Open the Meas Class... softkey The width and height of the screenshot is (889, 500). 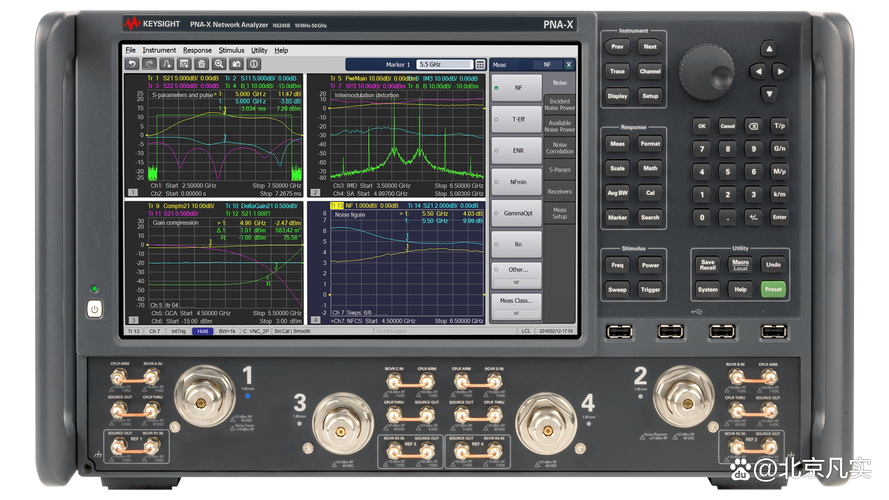[517, 306]
